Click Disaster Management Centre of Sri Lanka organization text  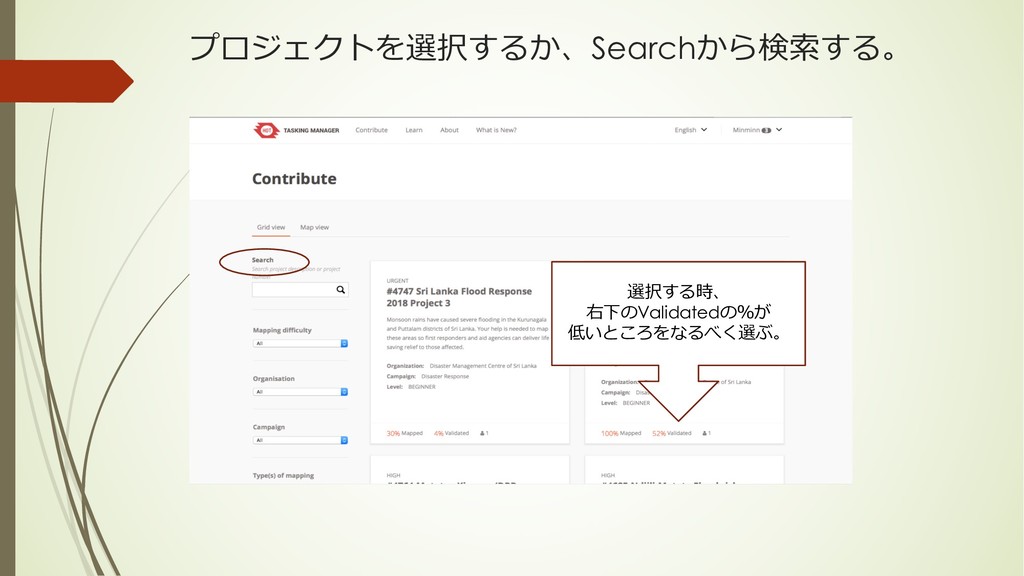[x=483, y=366]
